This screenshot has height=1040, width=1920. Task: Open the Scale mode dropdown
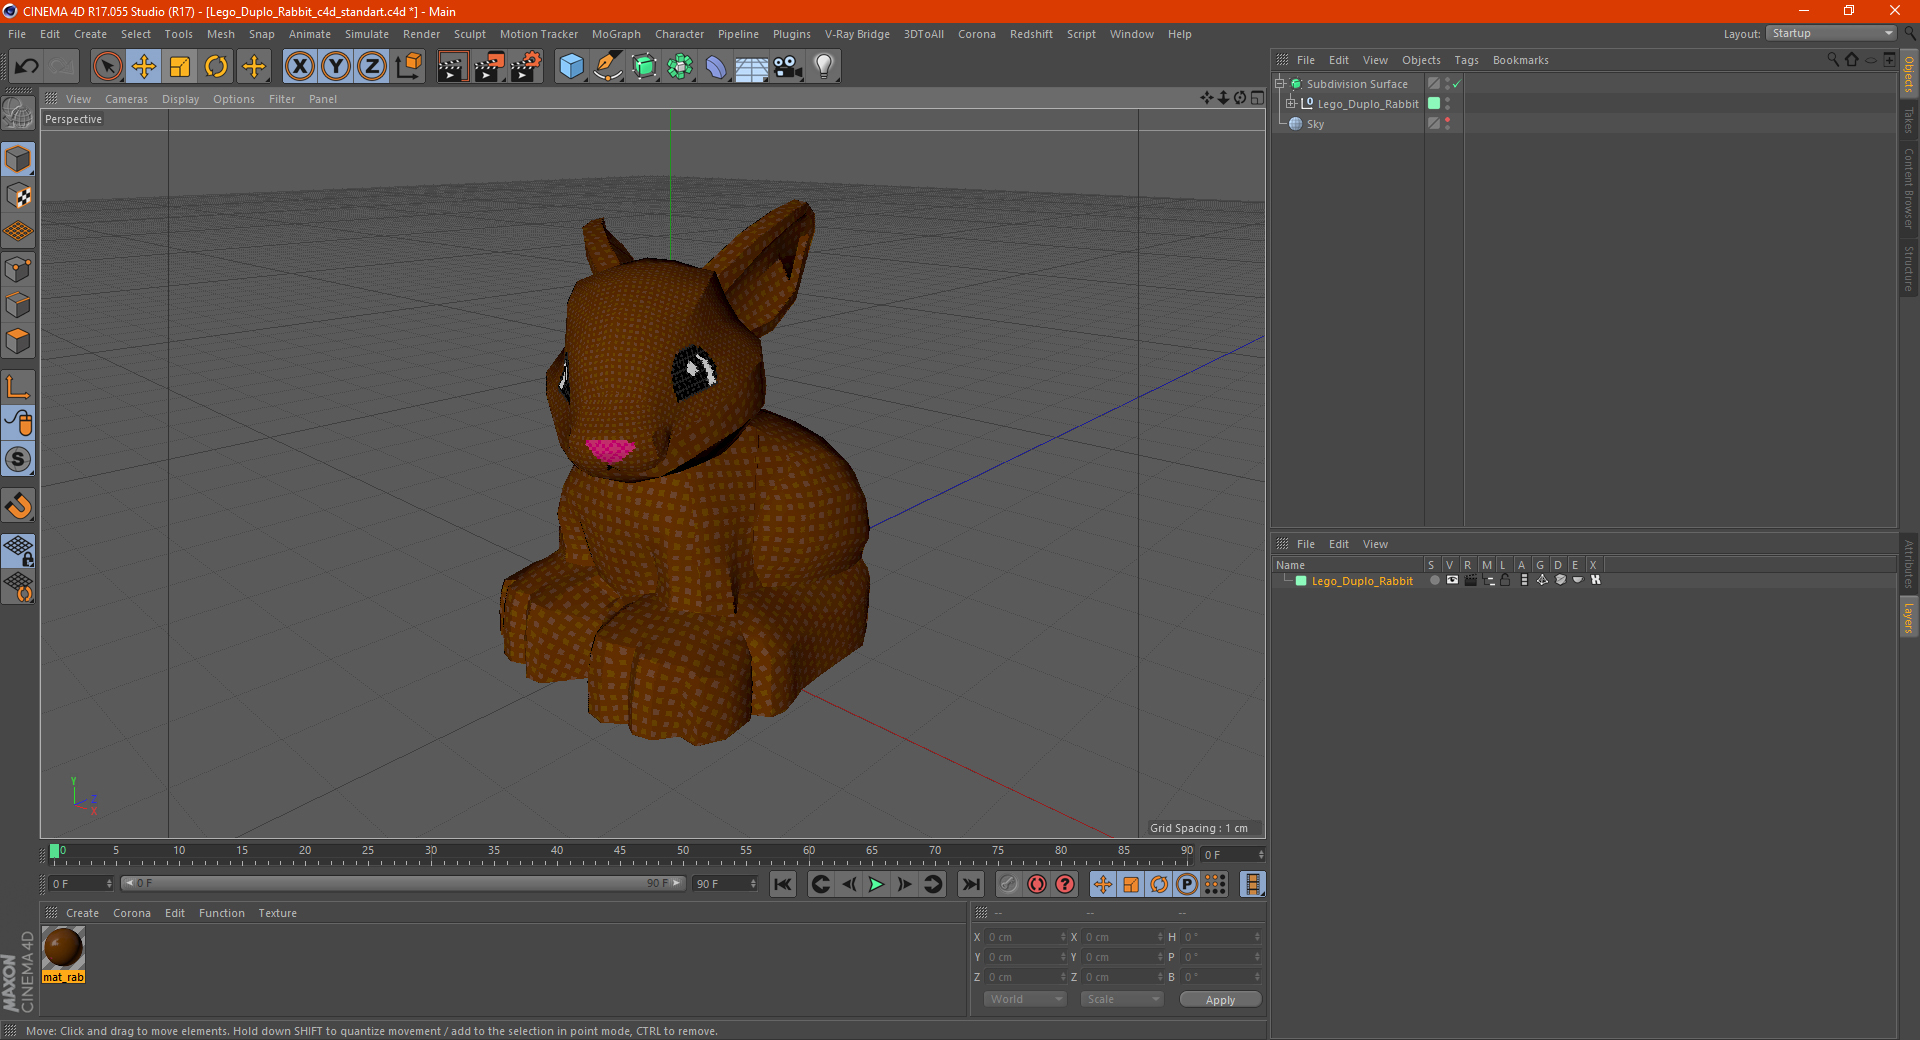coord(1122,999)
